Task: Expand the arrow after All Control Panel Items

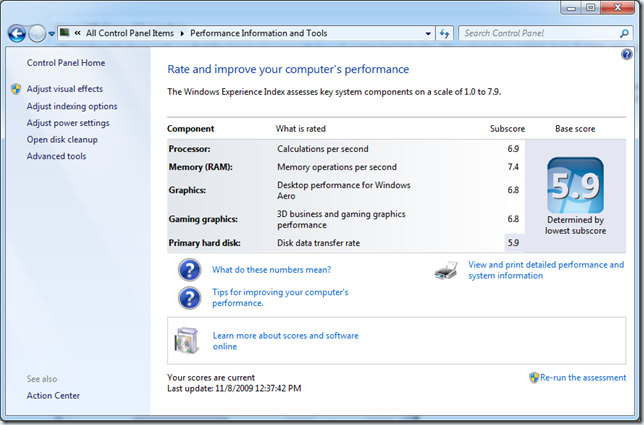Action: [182, 33]
